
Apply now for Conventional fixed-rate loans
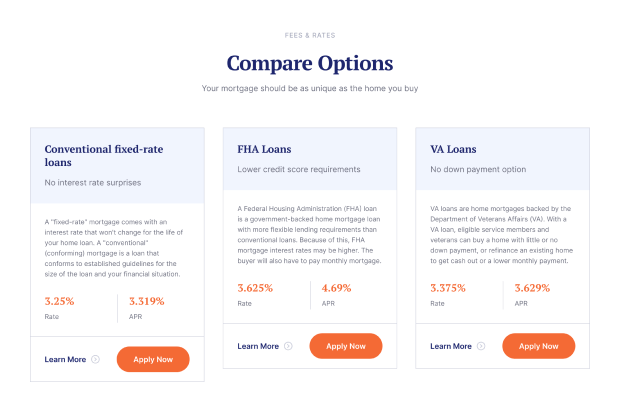click(153, 359)
